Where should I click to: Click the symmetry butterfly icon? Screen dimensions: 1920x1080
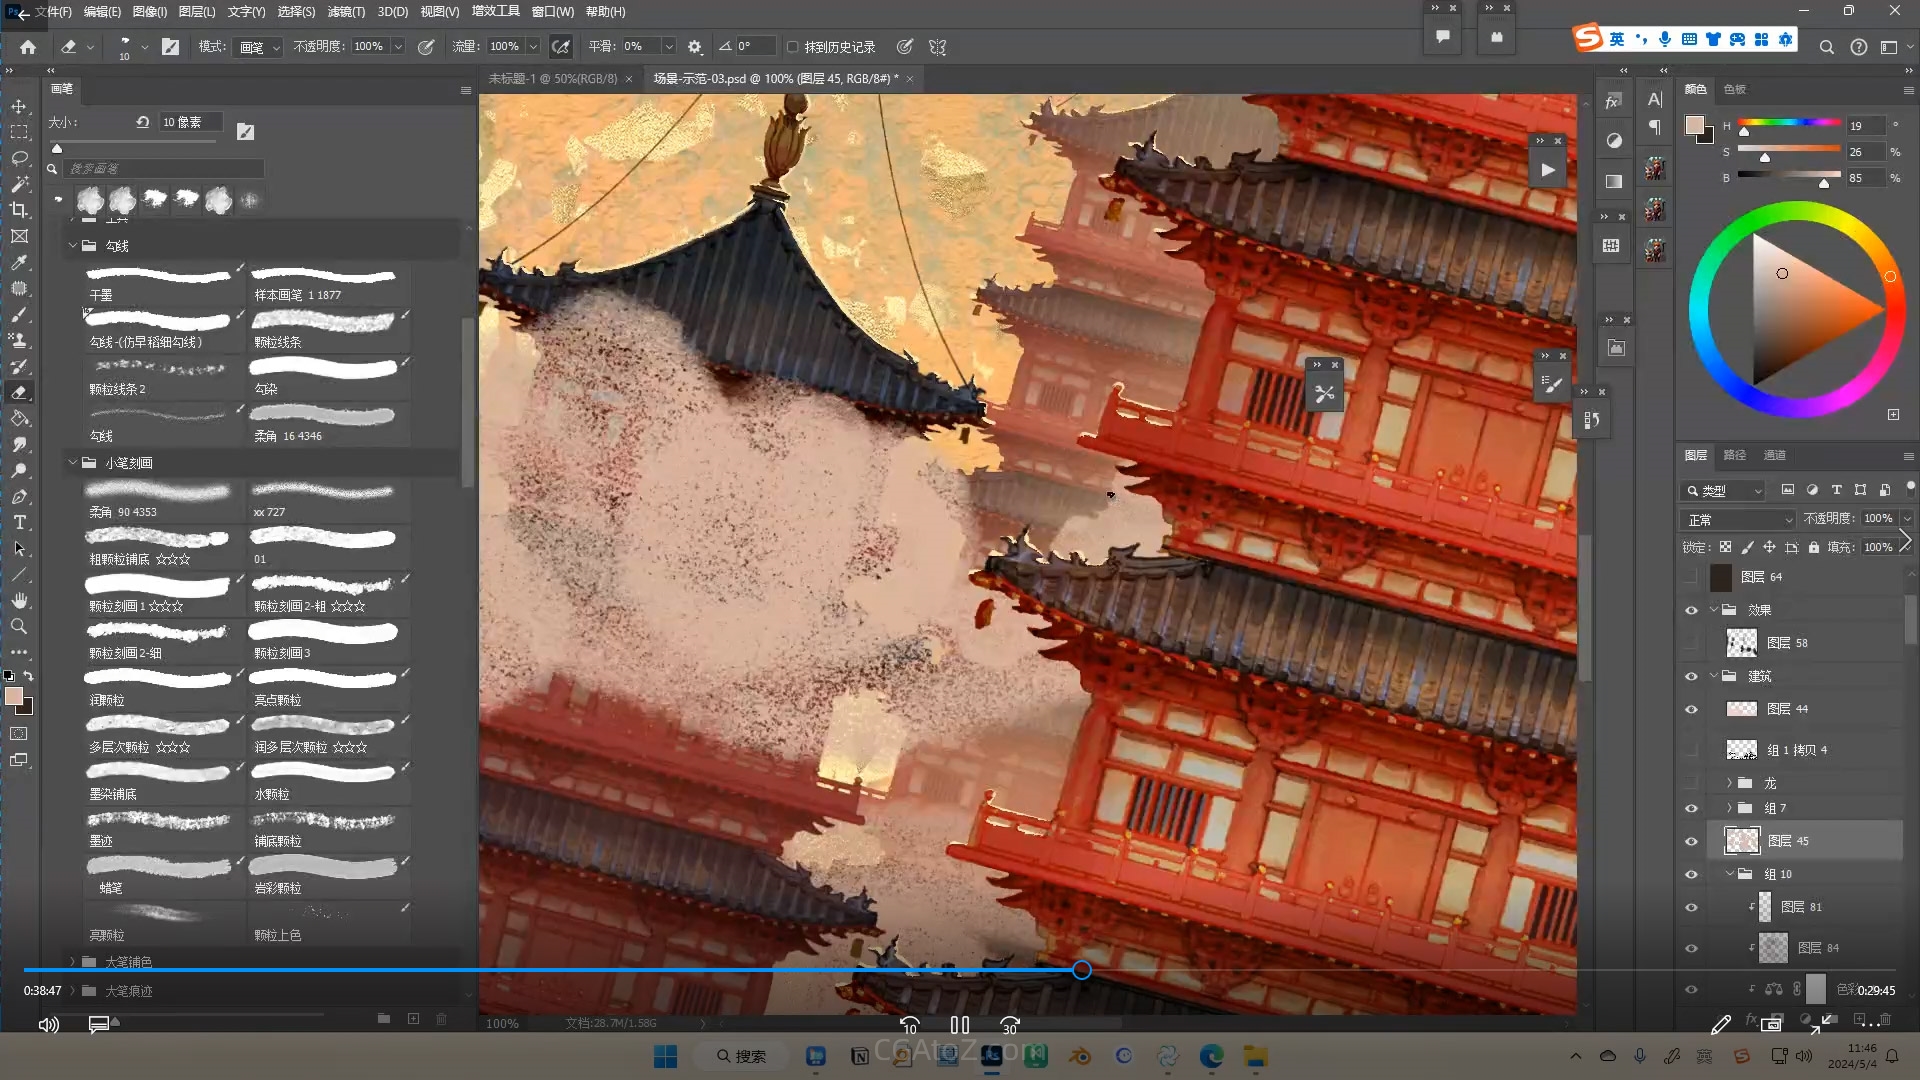pyautogui.click(x=937, y=47)
